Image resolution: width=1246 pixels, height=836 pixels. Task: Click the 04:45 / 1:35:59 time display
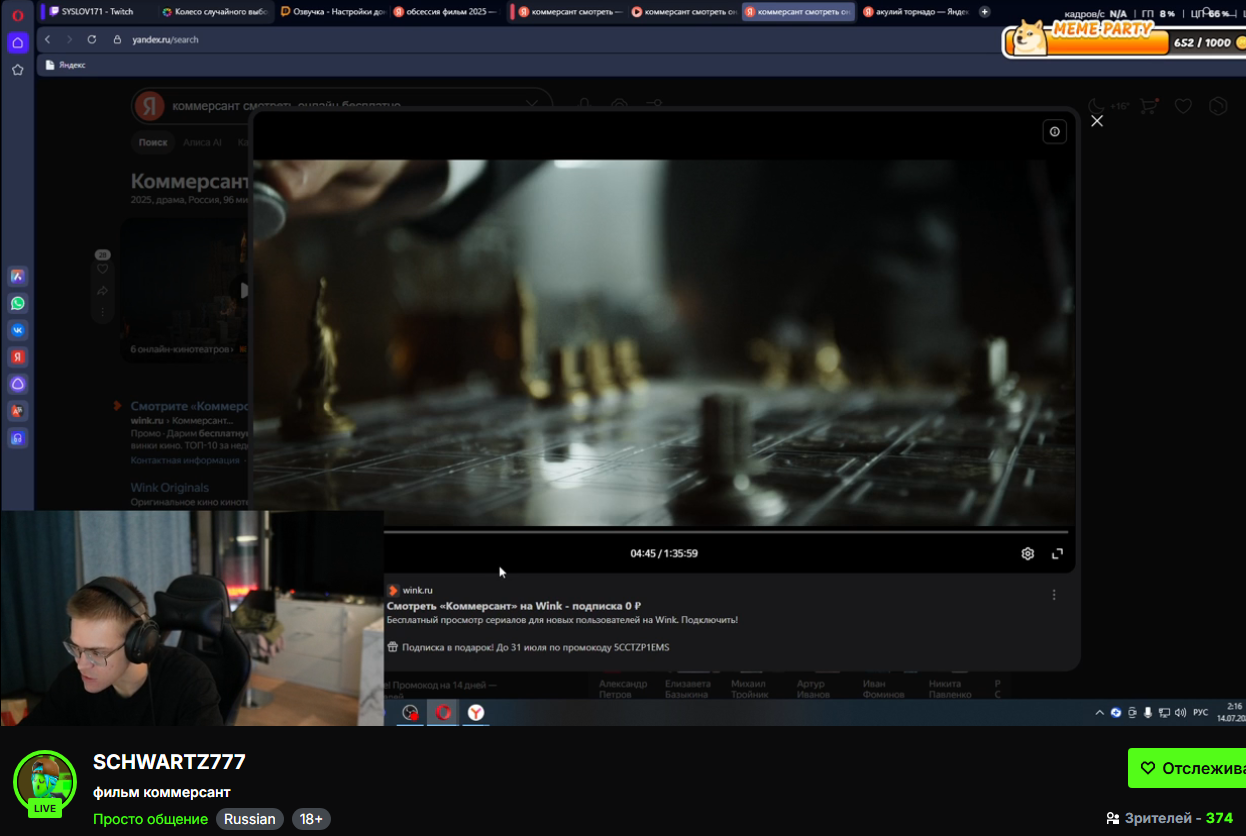(x=664, y=553)
